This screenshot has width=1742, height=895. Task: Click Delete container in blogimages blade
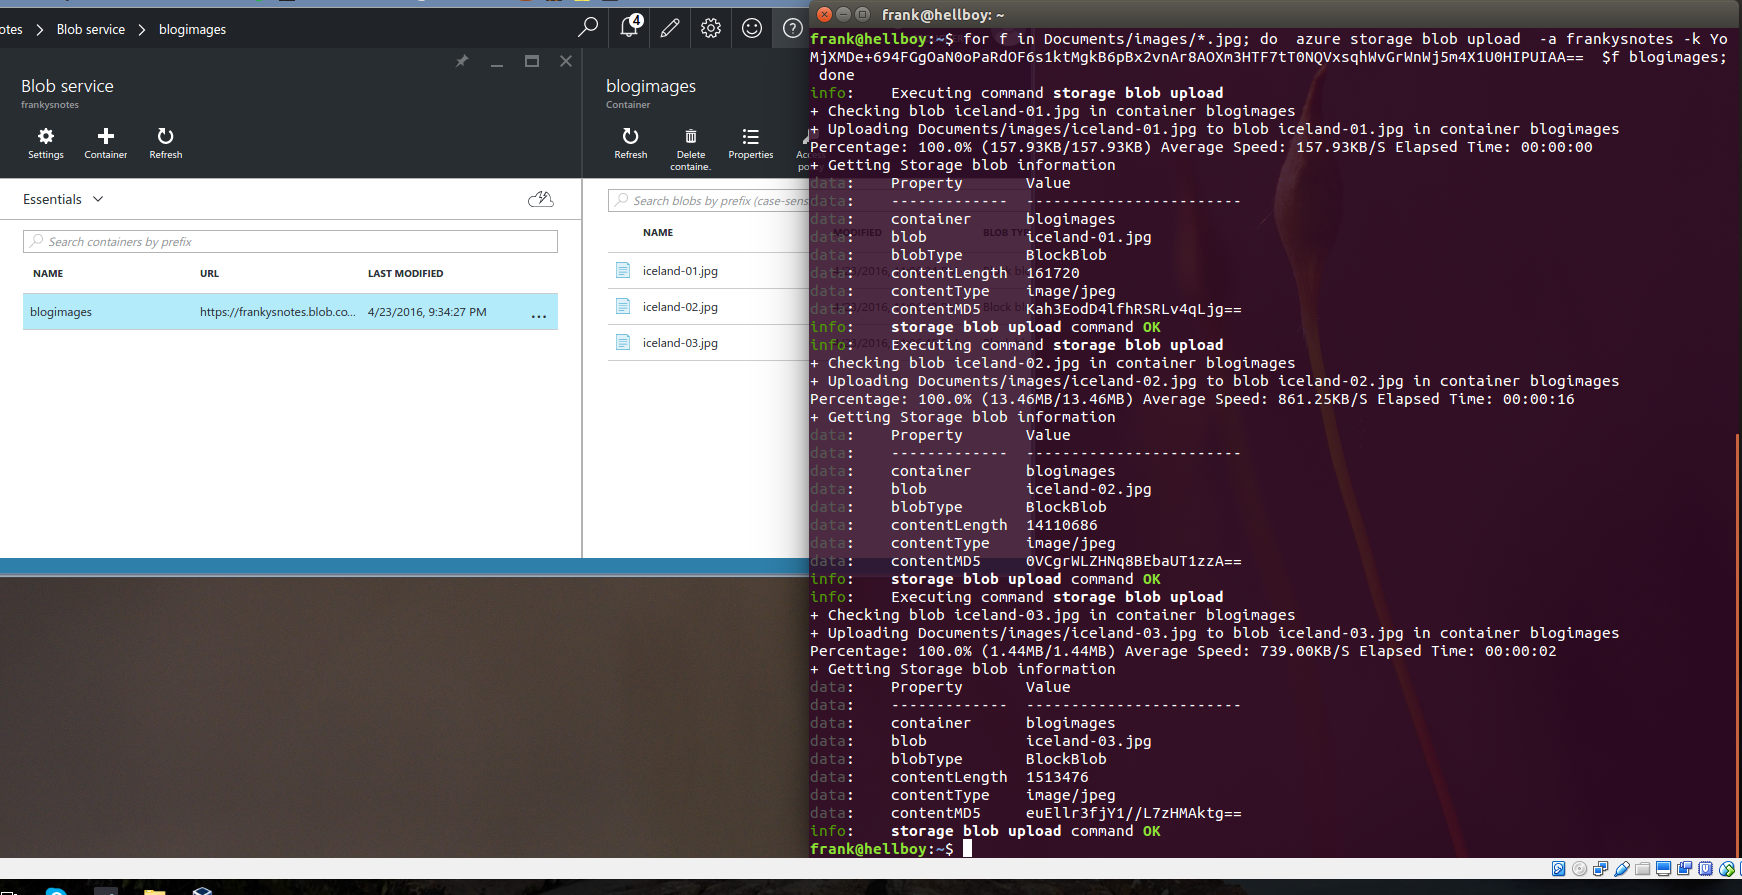tap(691, 149)
